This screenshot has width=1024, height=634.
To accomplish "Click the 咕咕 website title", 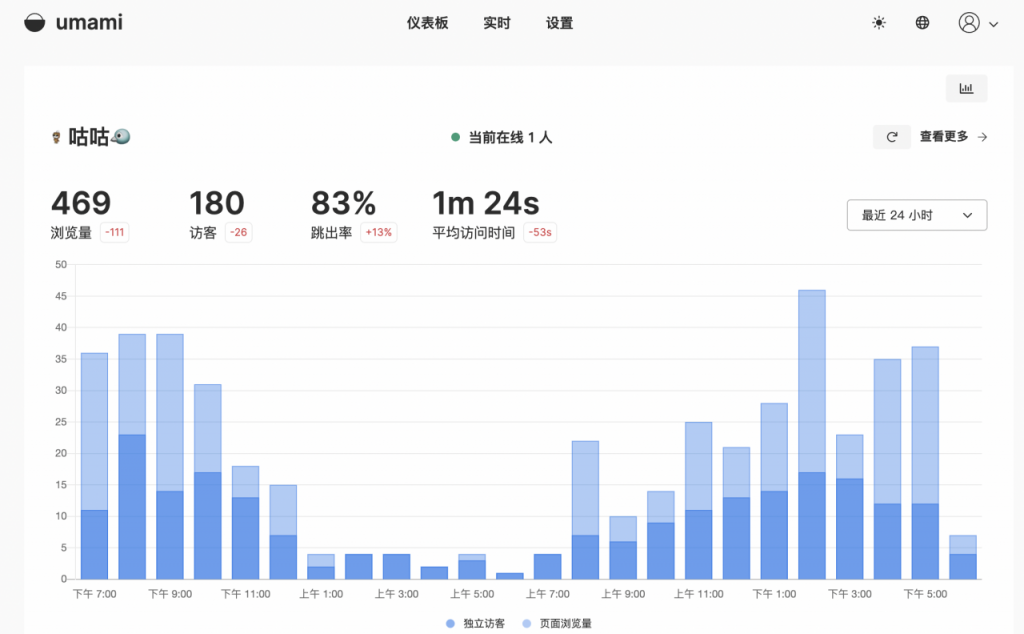I will 90,137.
